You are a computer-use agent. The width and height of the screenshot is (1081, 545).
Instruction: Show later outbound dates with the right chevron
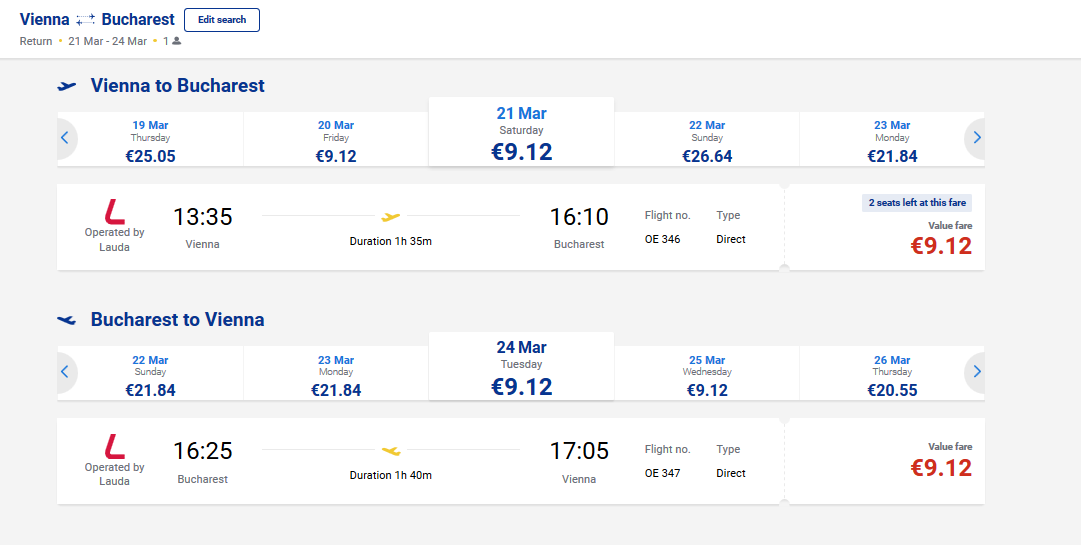point(974,138)
